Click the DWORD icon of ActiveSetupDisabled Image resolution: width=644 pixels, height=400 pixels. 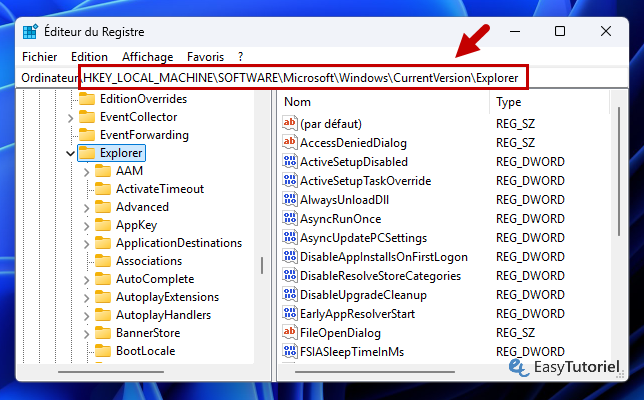(290, 161)
